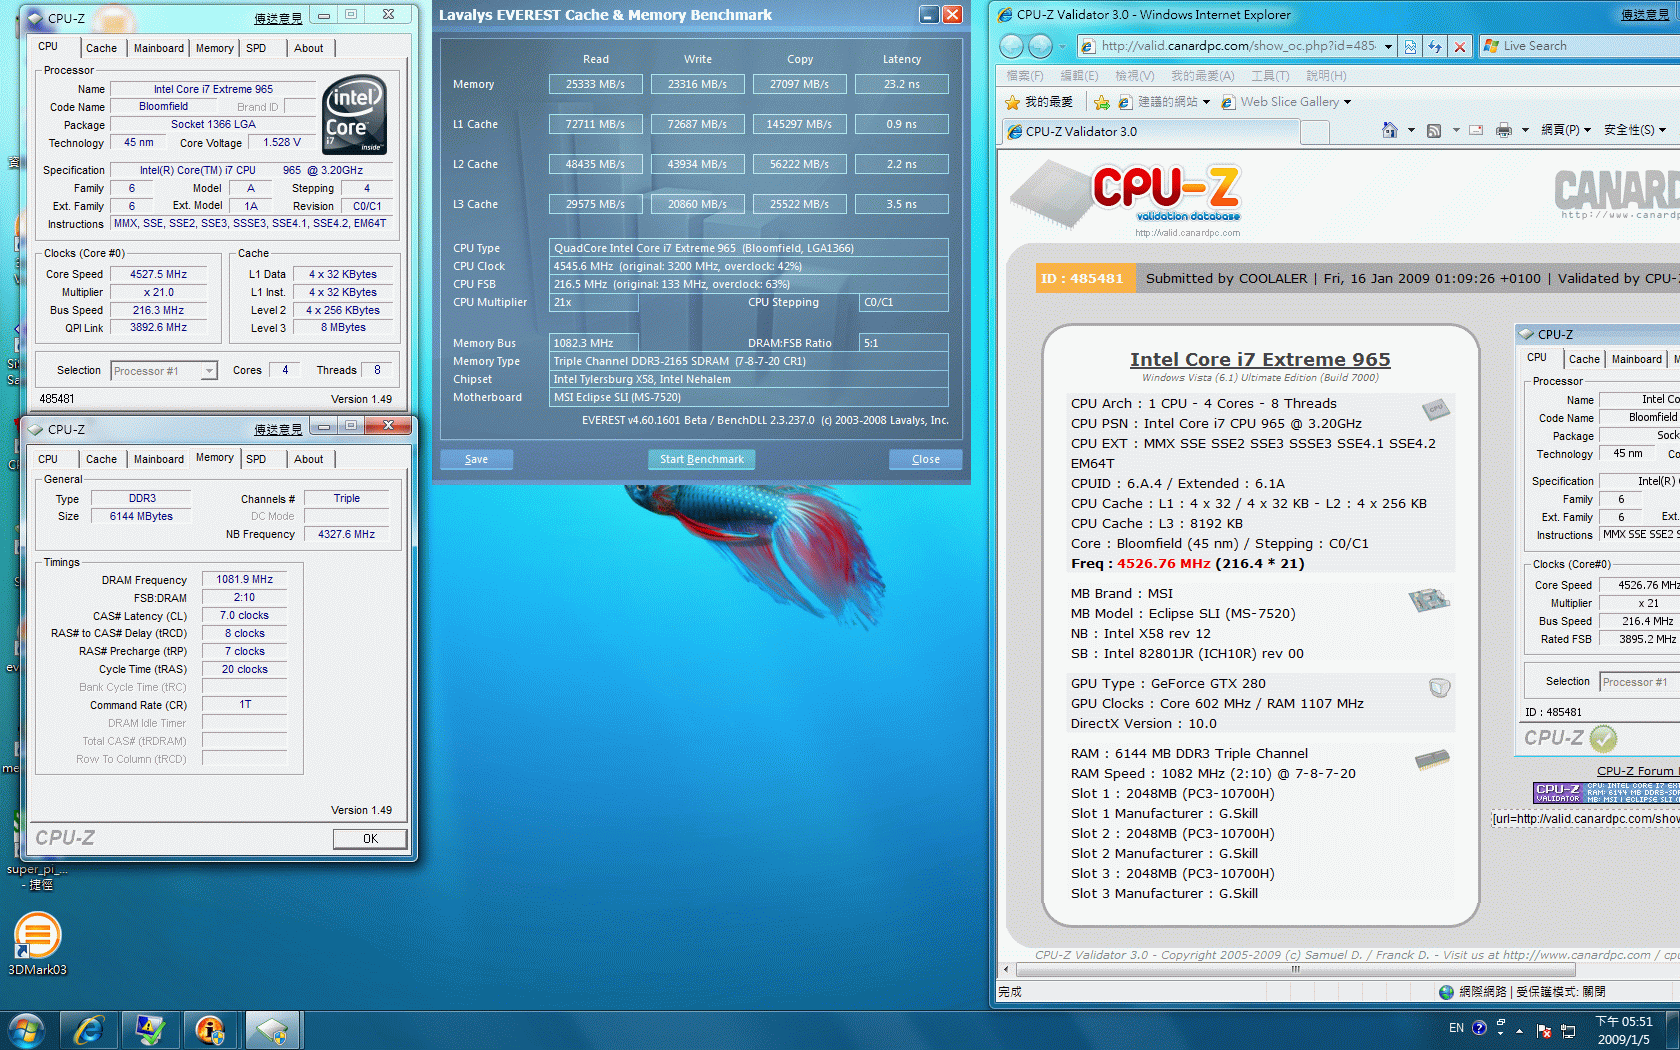Switch to SPD tab in lower CPU-Z
Screen dimensions: 1680x1050
256,459
